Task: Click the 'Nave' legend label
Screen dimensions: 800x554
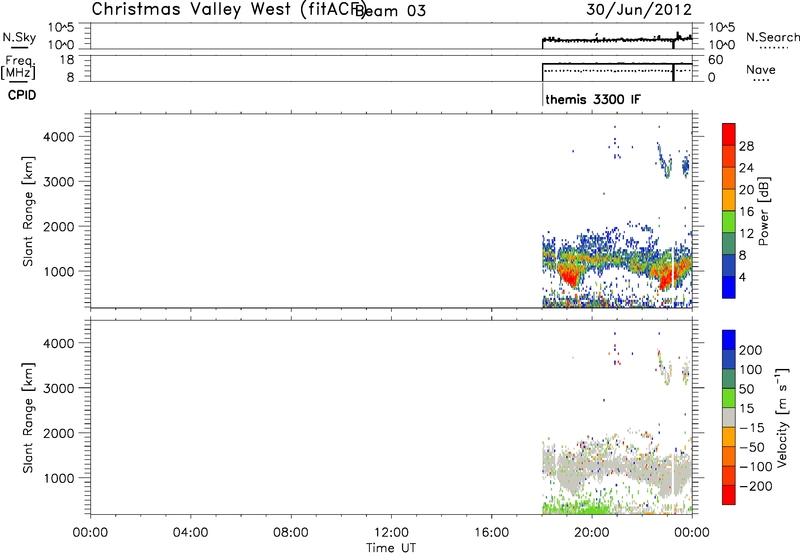Action: point(761,70)
